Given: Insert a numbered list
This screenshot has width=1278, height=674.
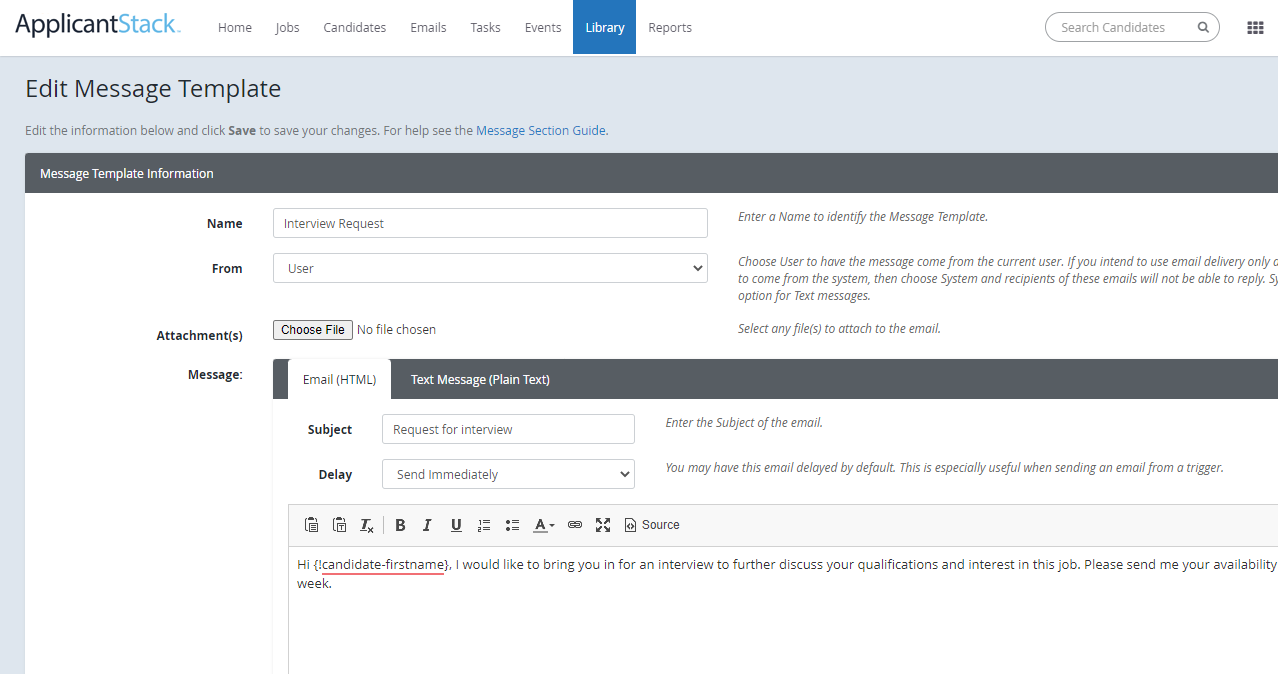Looking at the screenshot, I should [484, 524].
